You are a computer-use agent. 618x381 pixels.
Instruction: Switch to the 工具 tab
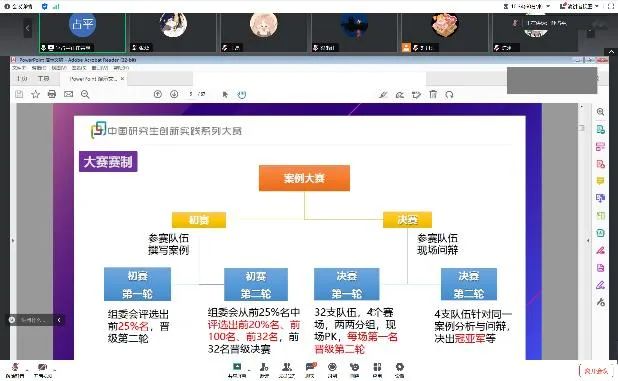point(43,78)
